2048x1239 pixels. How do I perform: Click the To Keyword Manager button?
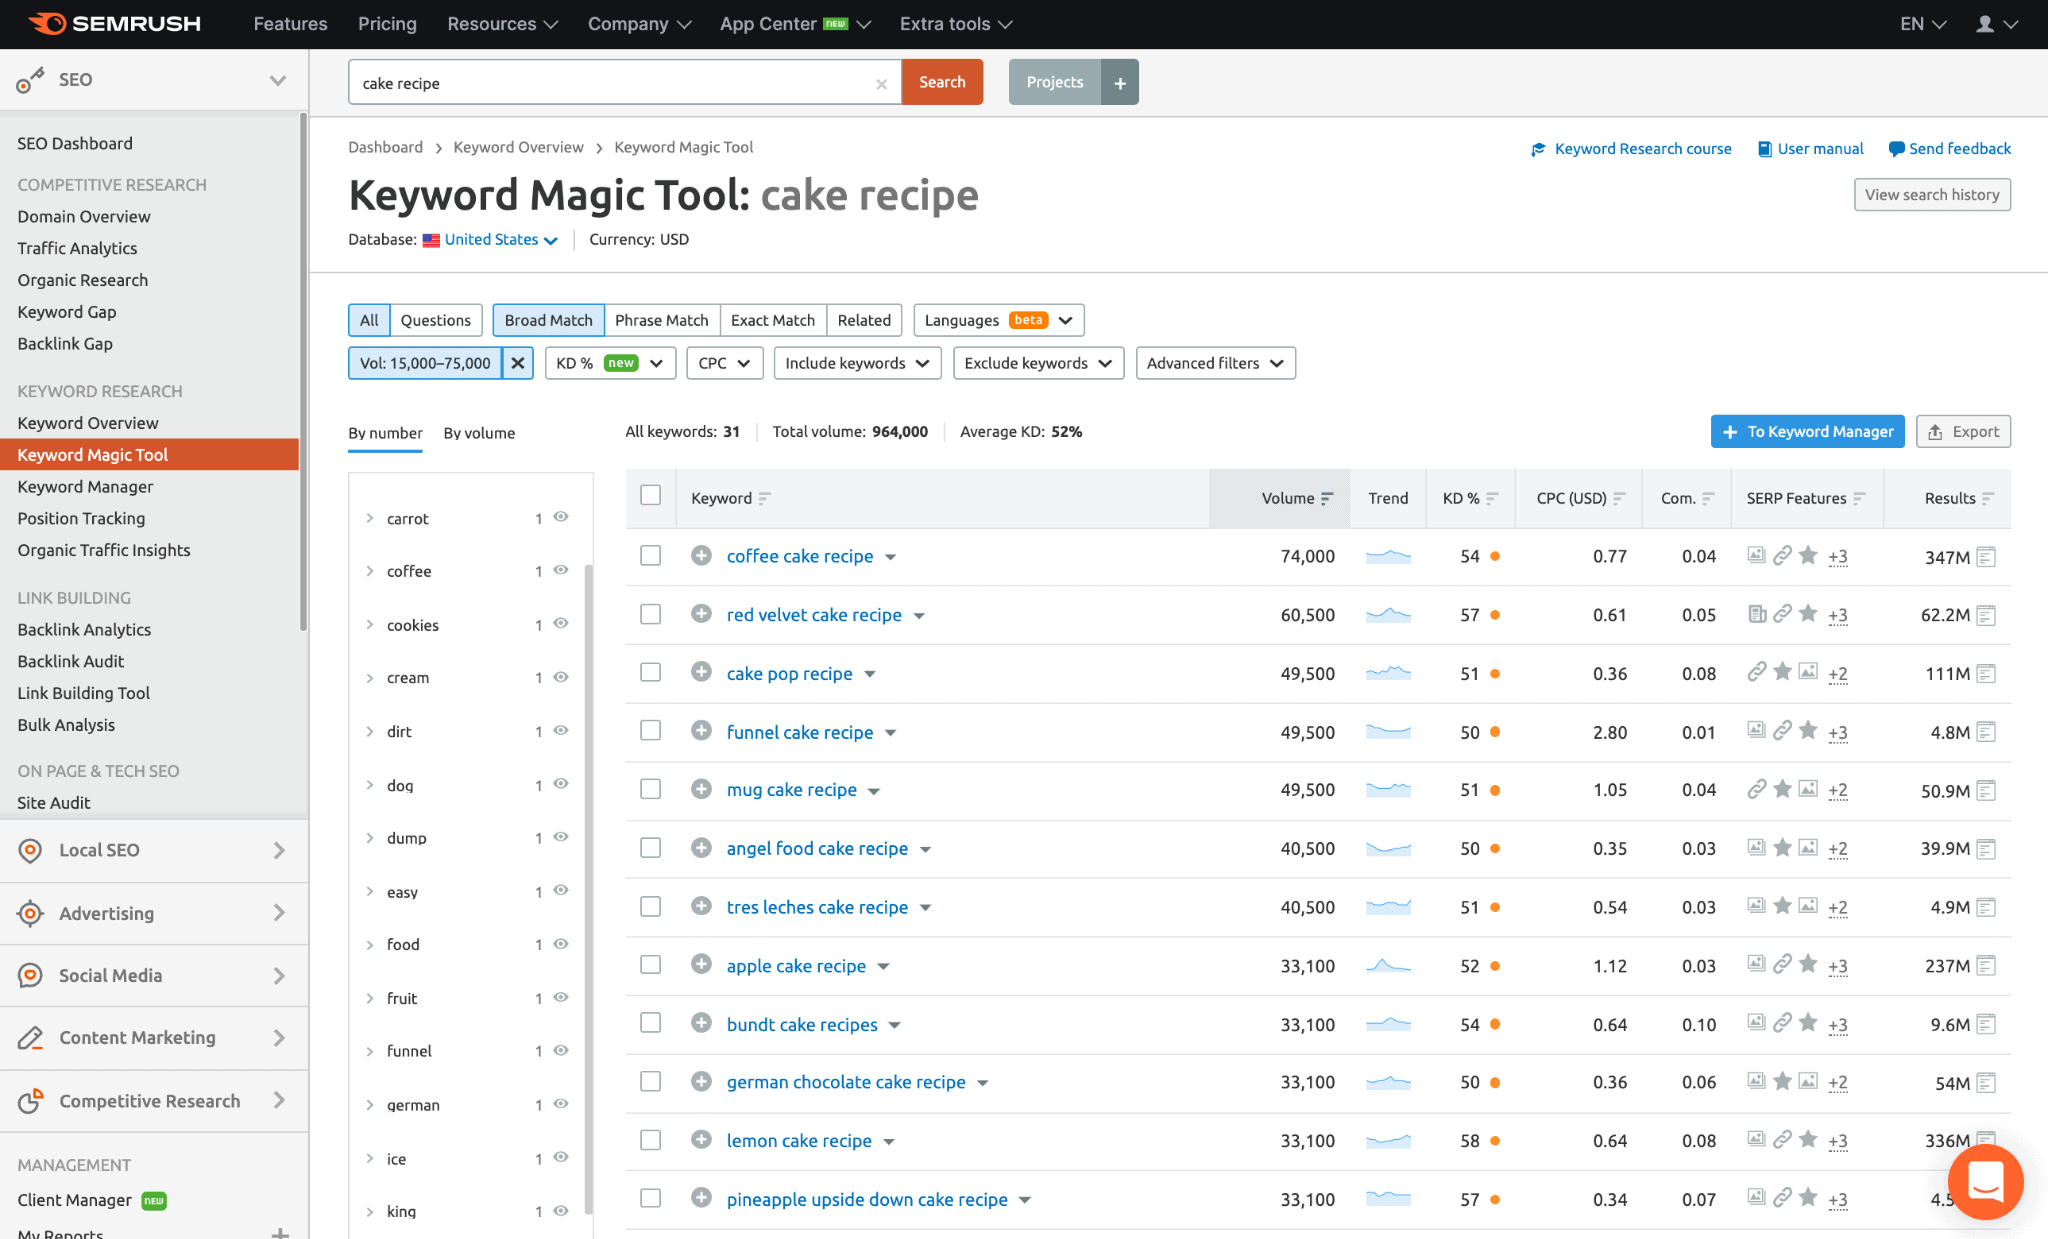point(1807,432)
